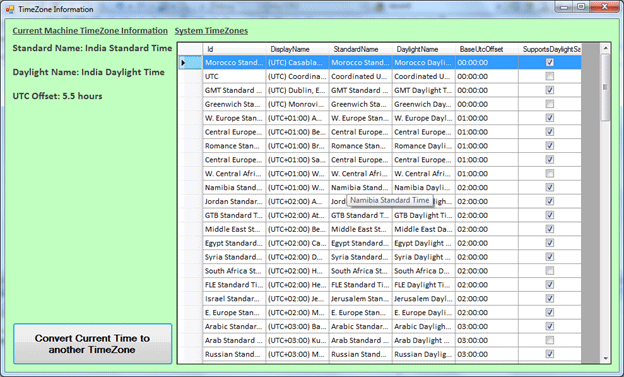The height and width of the screenshot is (377, 624).
Task: Toggle daylight saving checkbox for Arab Standard row
Action: [x=550, y=340]
